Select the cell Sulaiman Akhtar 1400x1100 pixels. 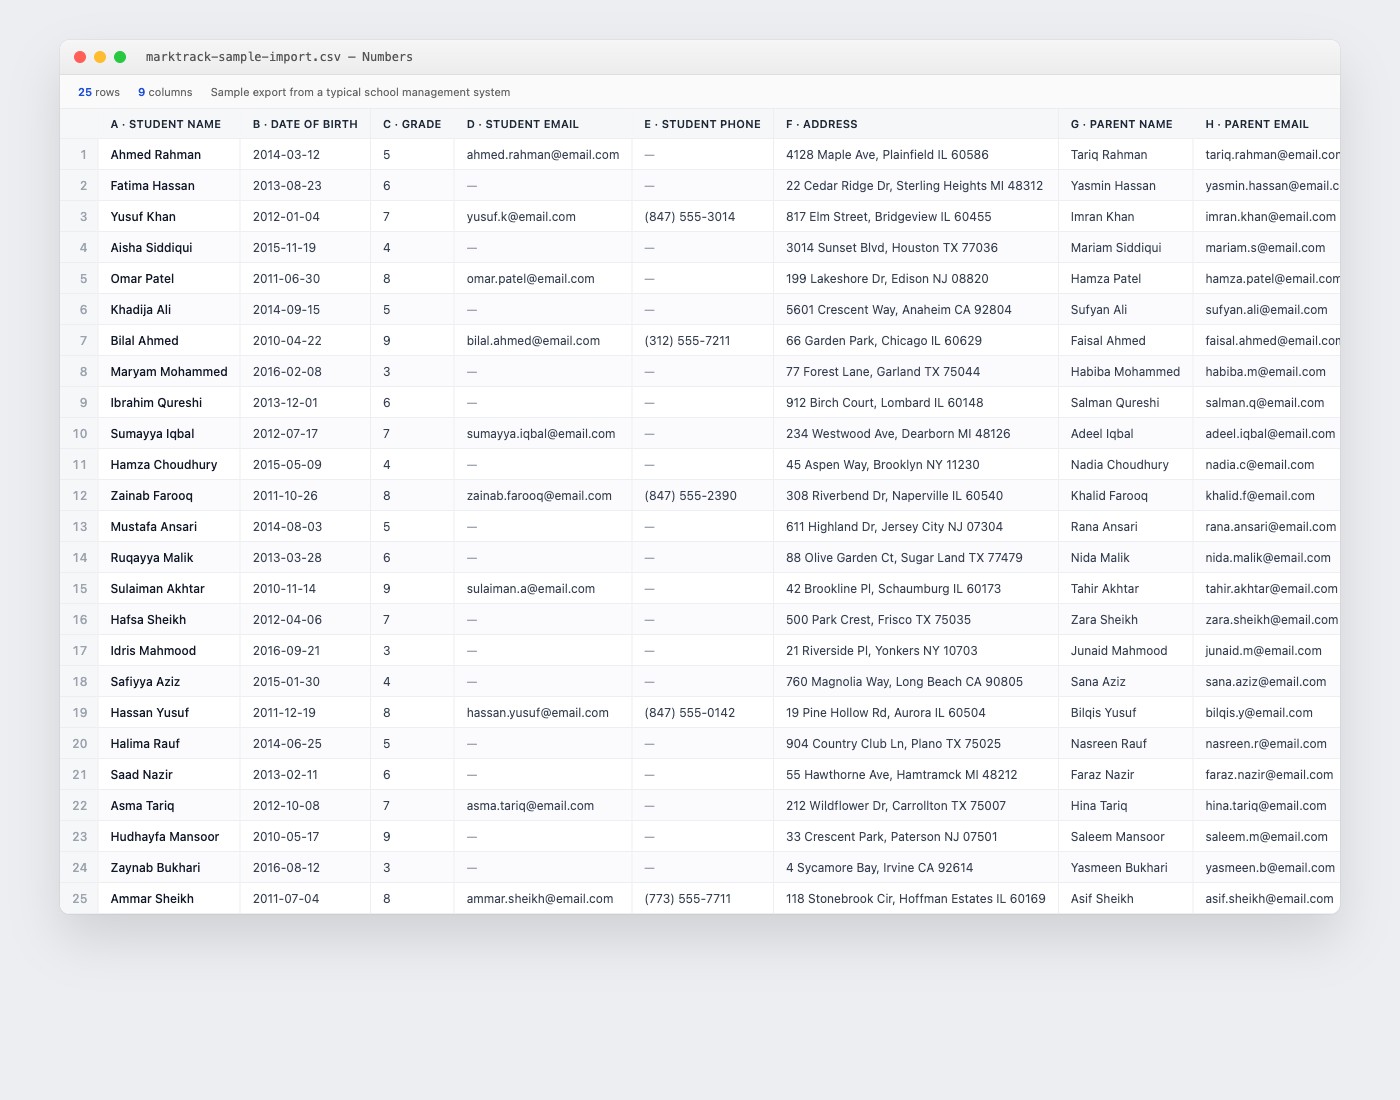point(170,589)
